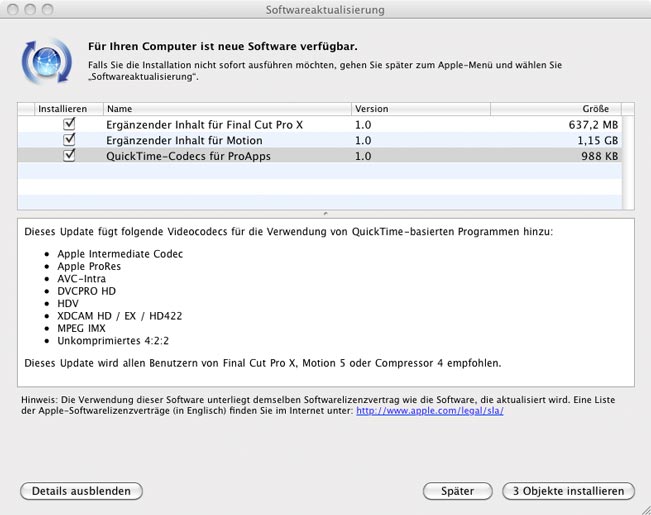The height and width of the screenshot is (515, 651).
Task: Click 3 Objekte installieren button
Action: pos(568,491)
